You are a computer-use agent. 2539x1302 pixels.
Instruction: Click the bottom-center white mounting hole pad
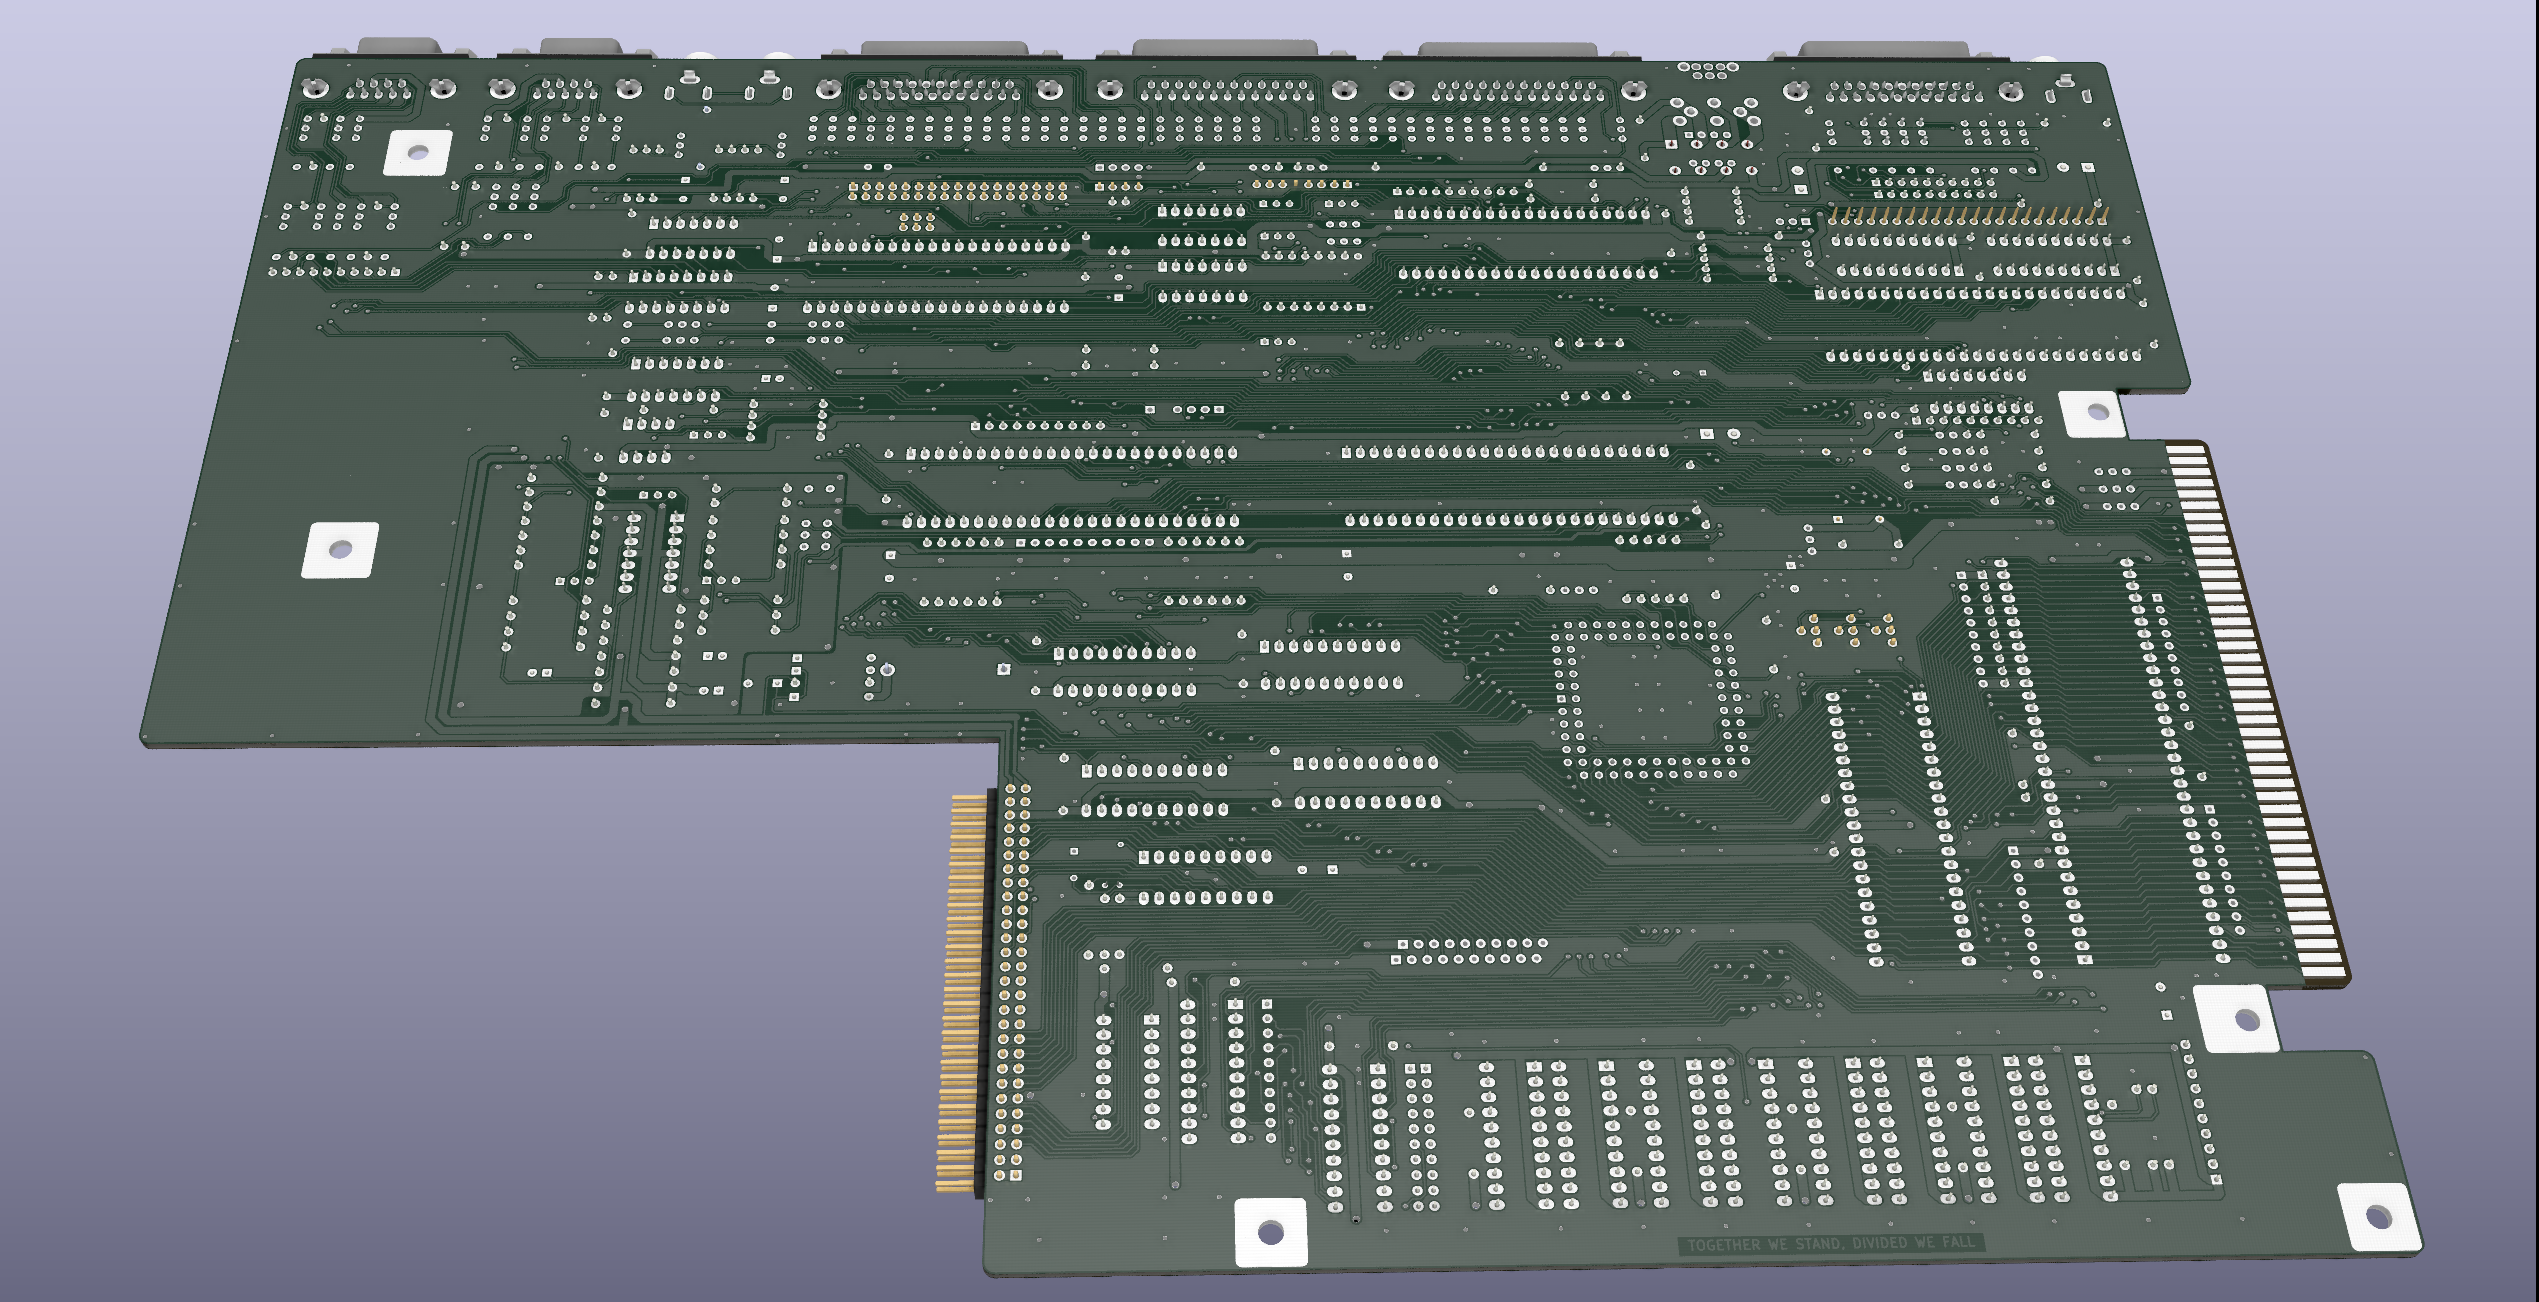tap(1270, 1231)
